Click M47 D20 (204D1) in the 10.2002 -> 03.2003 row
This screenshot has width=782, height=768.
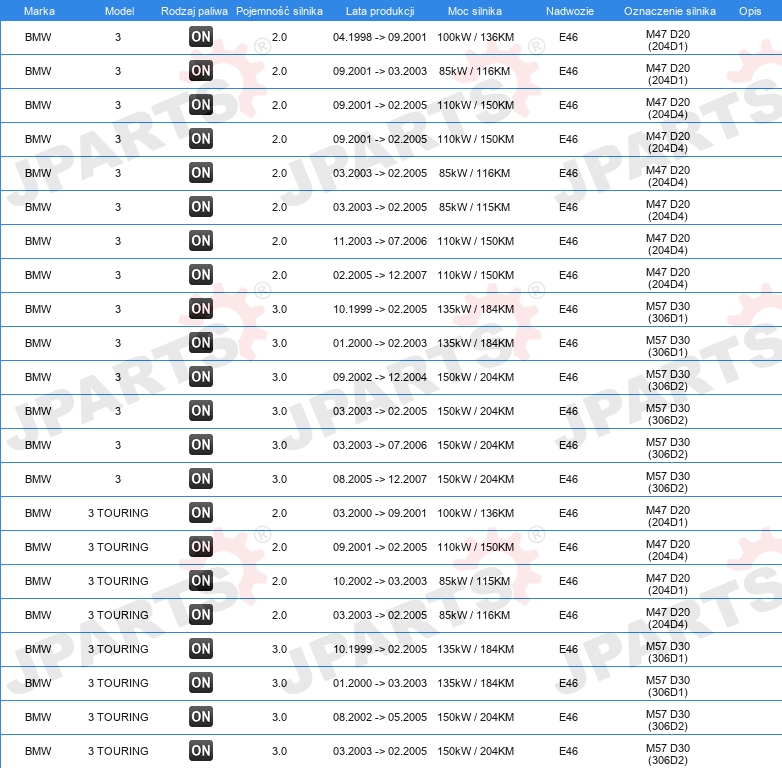pos(668,584)
